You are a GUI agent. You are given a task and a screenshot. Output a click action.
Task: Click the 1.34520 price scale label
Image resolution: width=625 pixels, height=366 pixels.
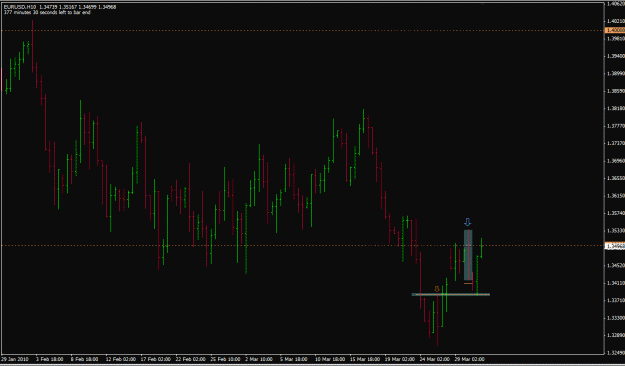pos(615,266)
